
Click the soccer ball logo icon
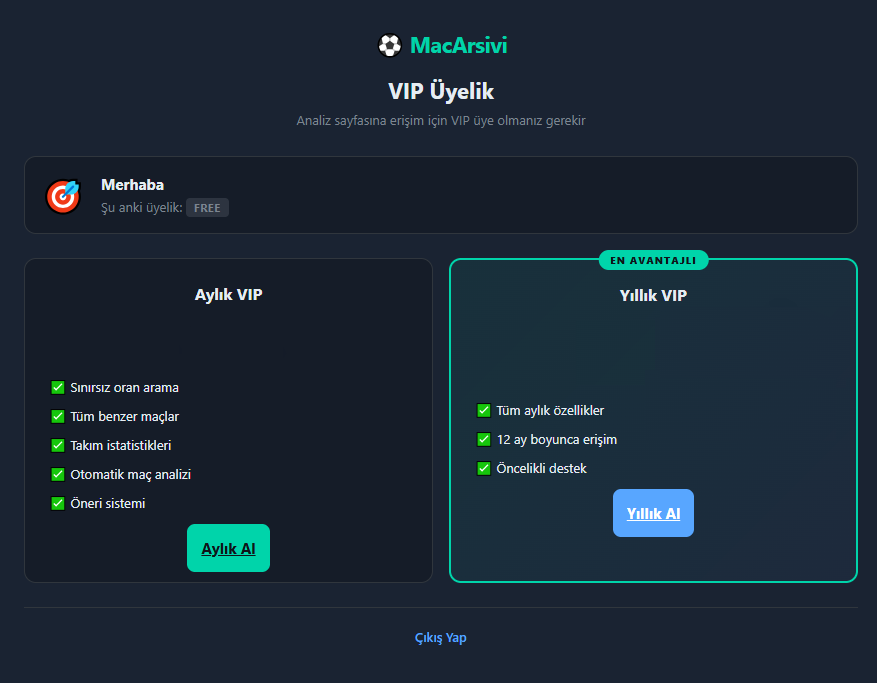tap(389, 45)
